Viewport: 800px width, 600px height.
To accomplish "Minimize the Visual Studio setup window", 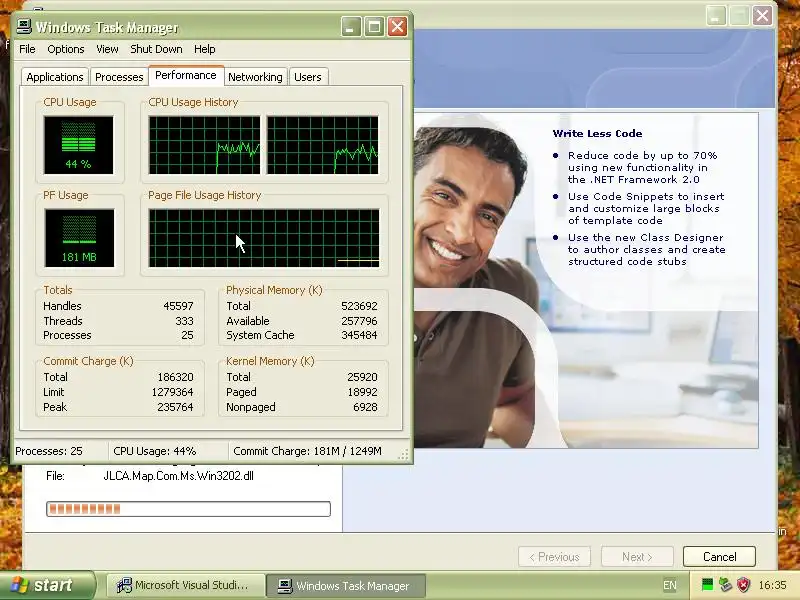I will (715, 15).
